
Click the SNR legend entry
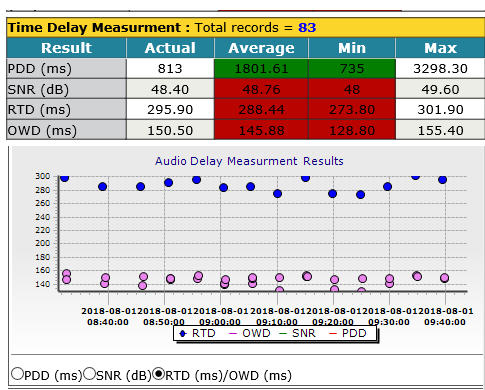(299, 333)
